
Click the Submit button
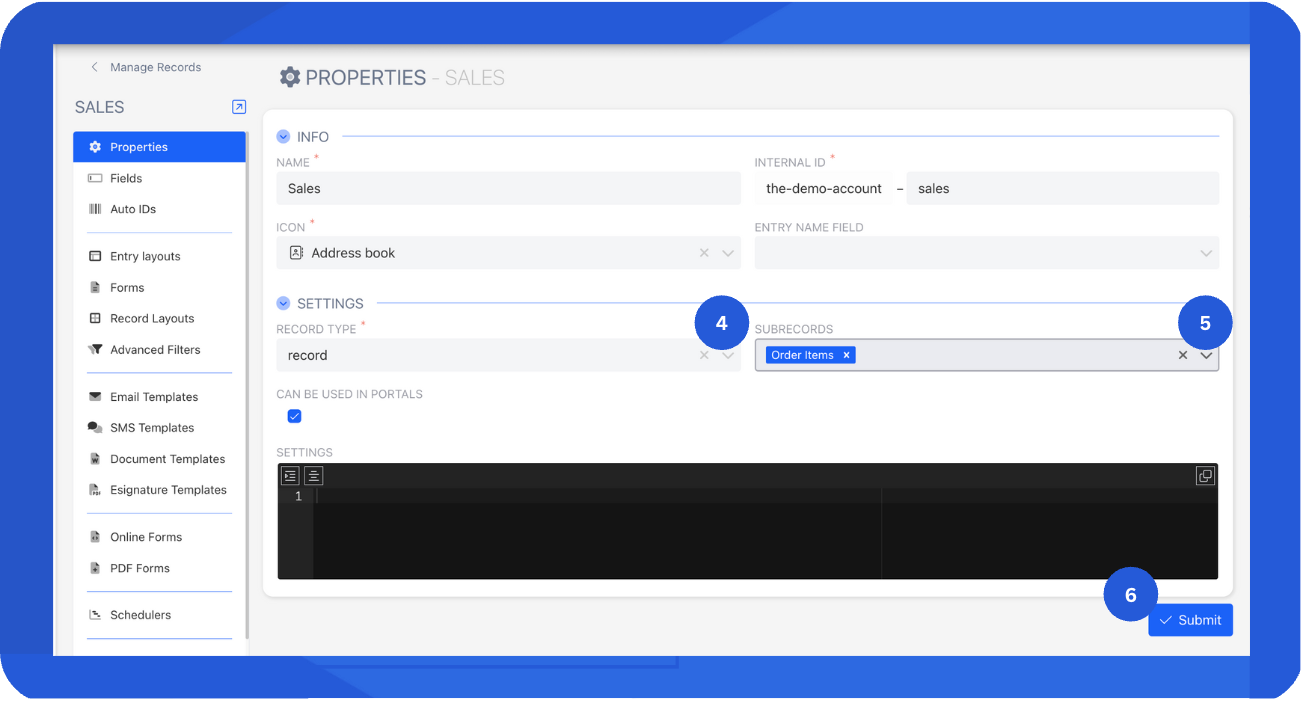click(x=1190, y=620)
